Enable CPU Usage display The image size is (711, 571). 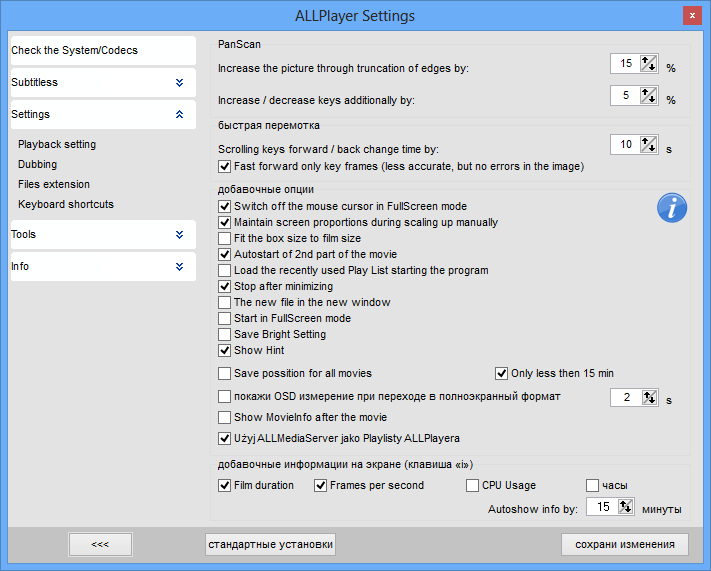472,485
